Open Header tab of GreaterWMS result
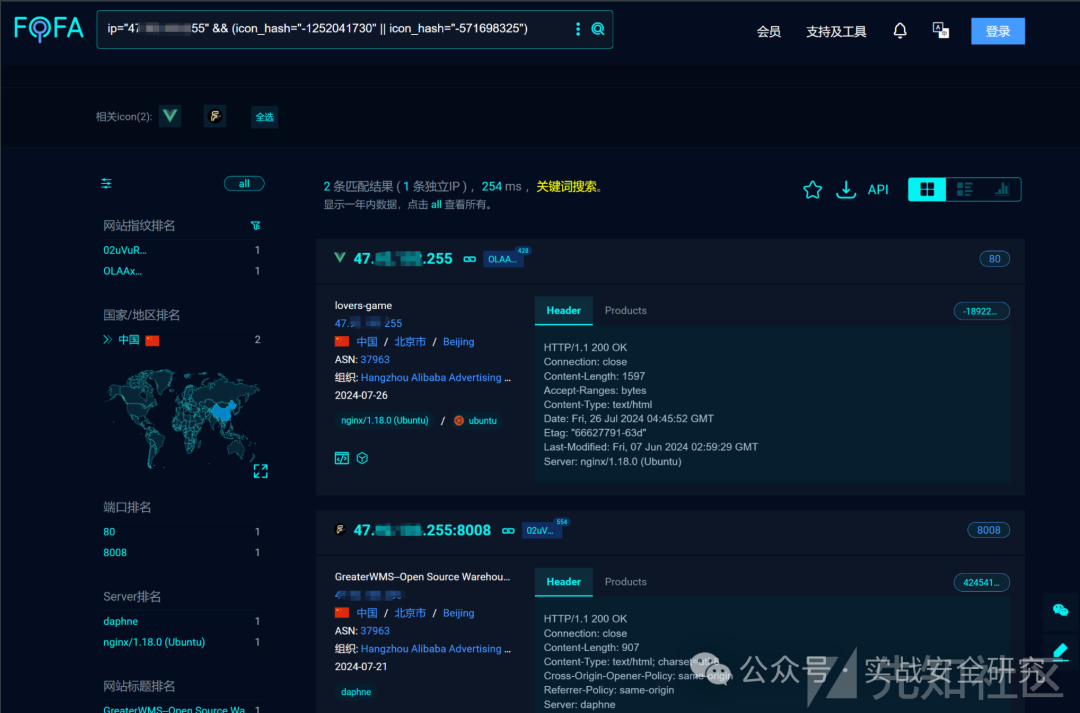The width and height of the screenshot is (1080, 713). tap(563, 582)
